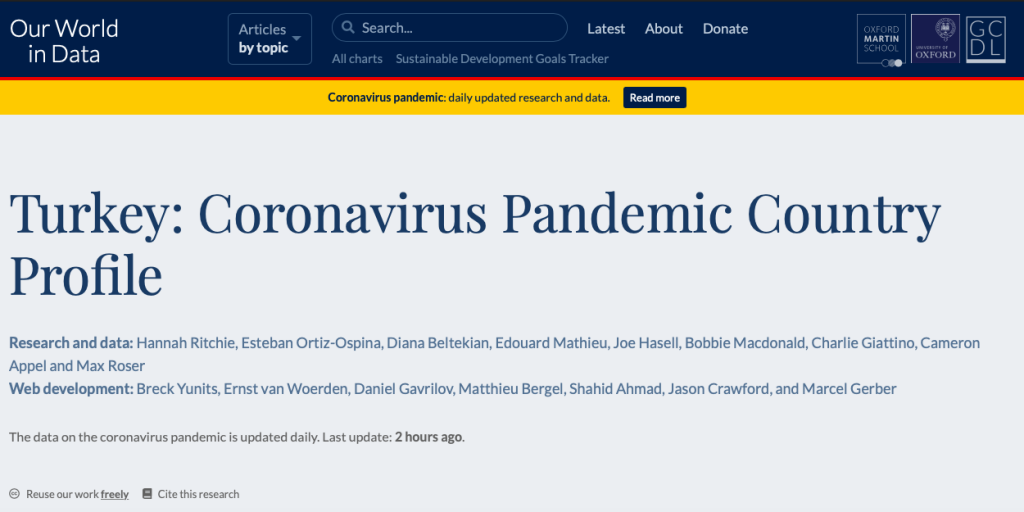The image size is (1024, 512).
Task: Click the freely license link
Action: 115,494
